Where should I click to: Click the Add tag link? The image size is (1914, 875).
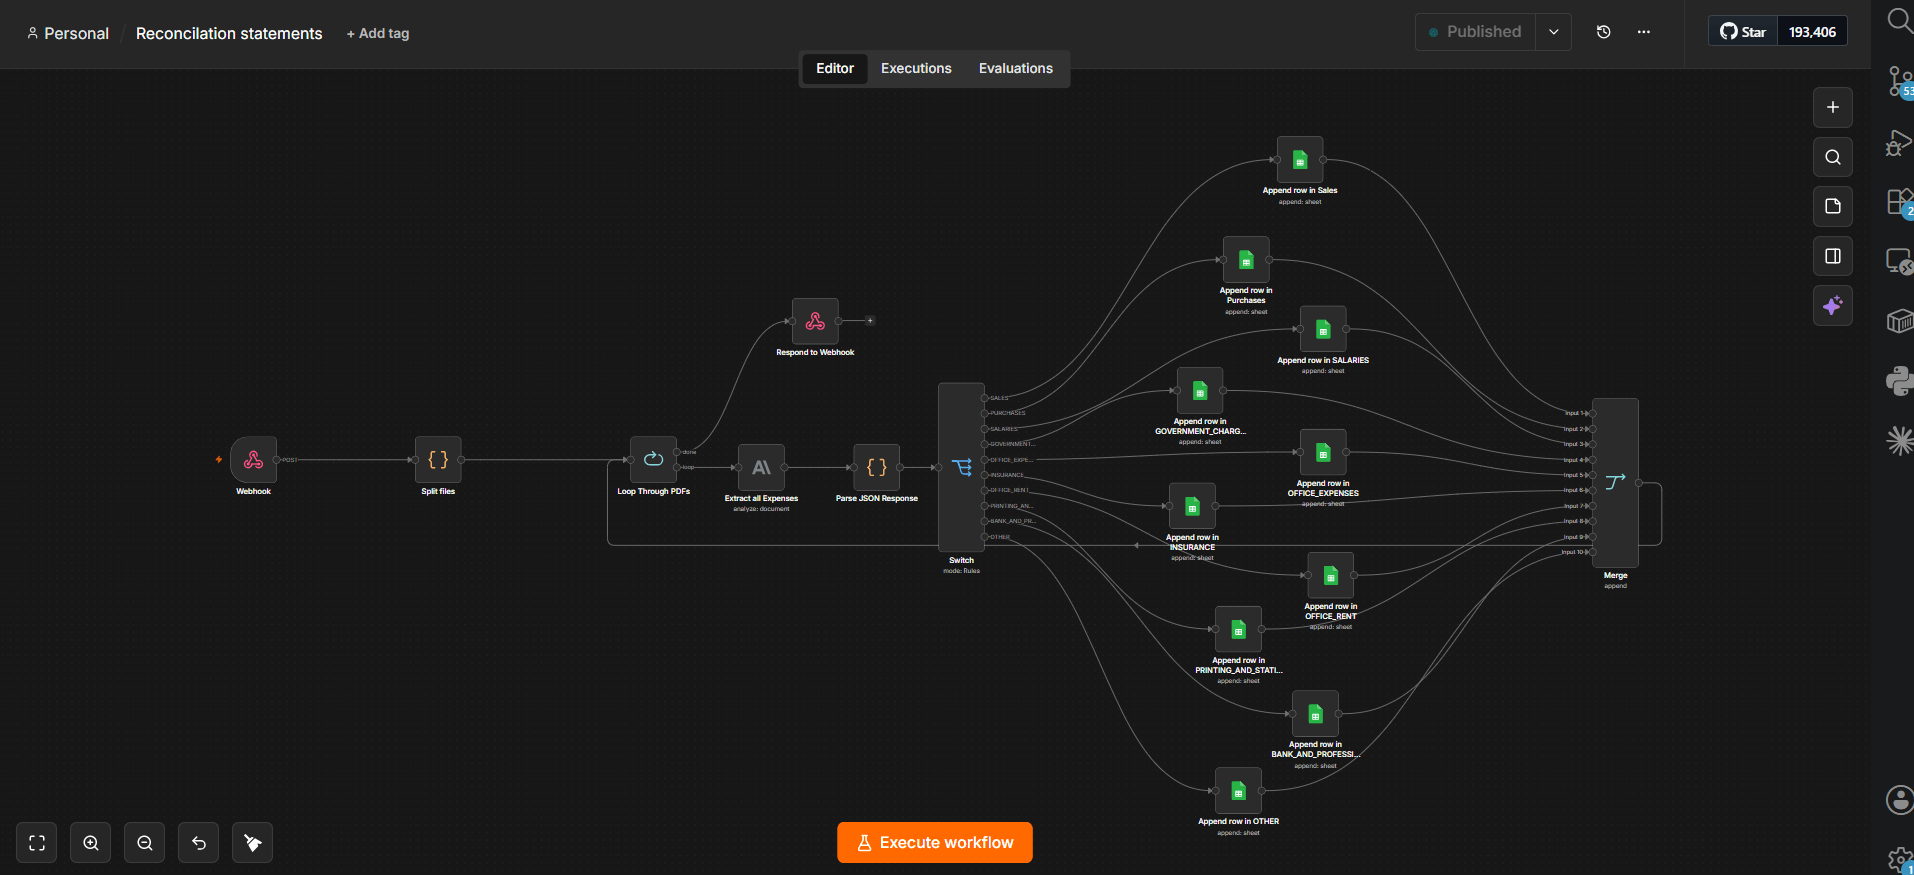pyautogui.click(x=378, y=33)
